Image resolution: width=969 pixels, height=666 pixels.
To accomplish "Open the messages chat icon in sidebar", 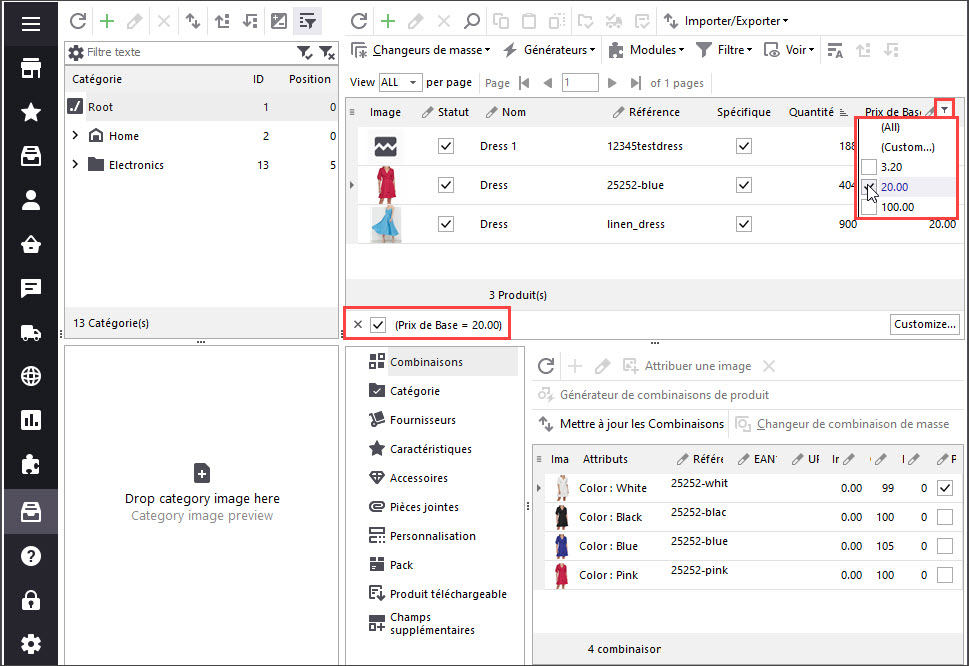I will pos(30,289).
